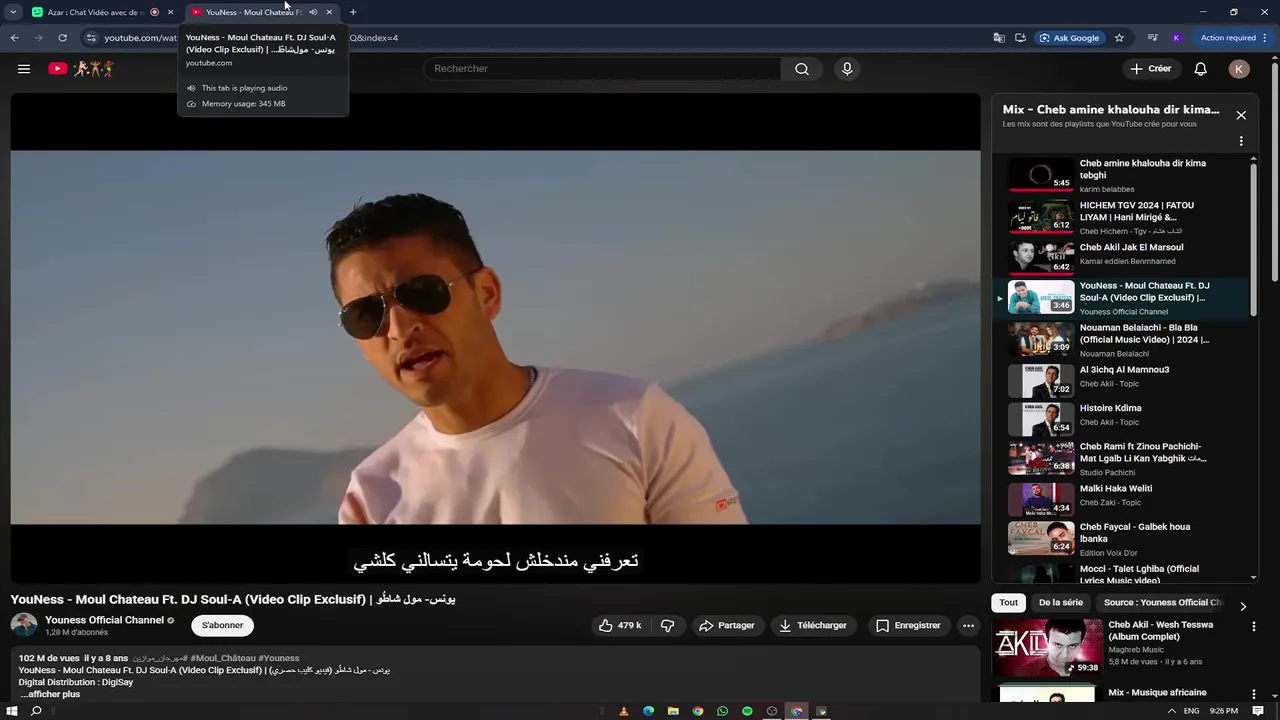Viewport: 1280px width, 720px height.
Task: Open tab search dropdown arrow
Action: (13, 12)
